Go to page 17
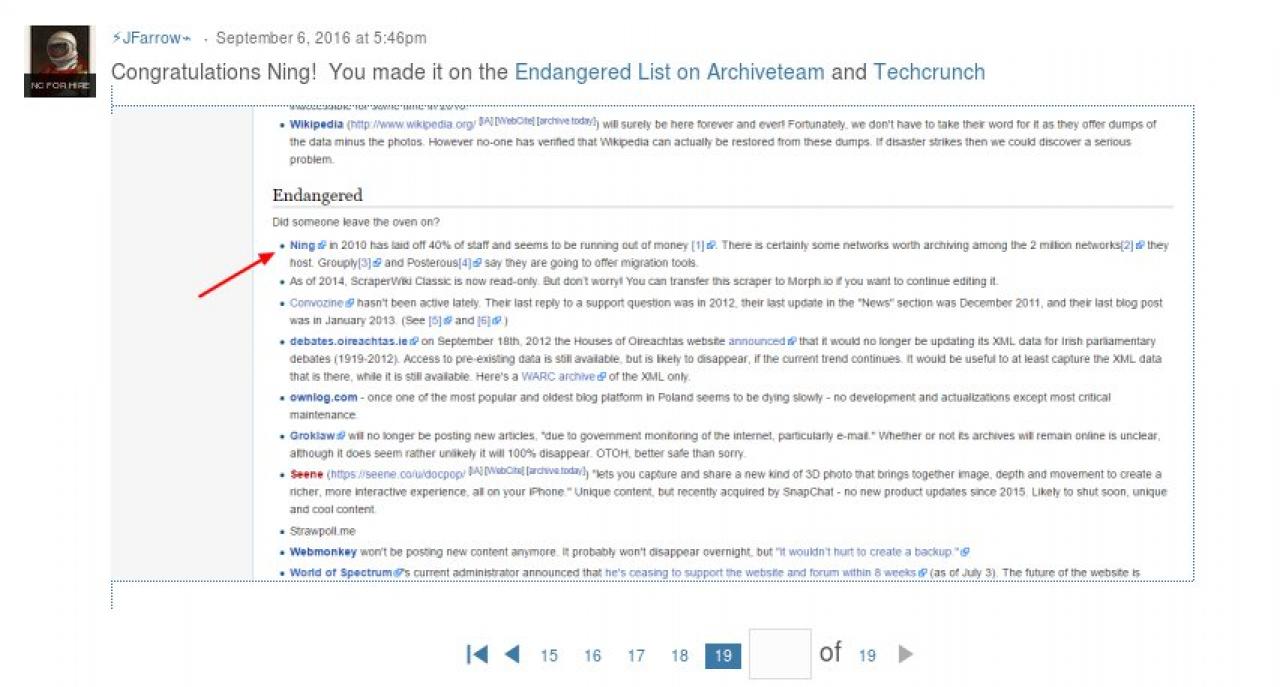 [x=636, y=656]
